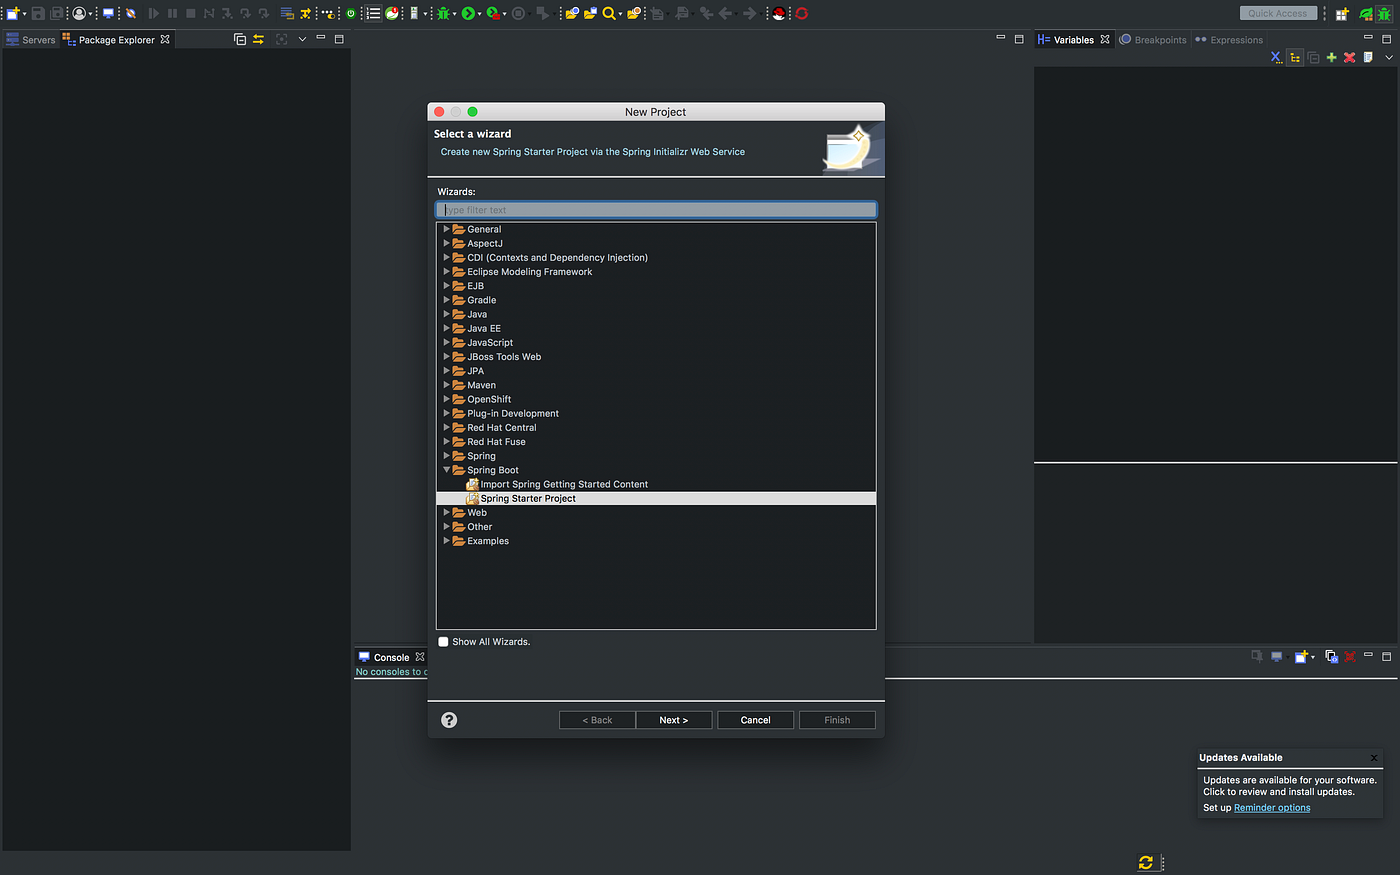Open the Search magnifier tool in toolbar
This screenshot has height=875, width=1400.
pos(608,13)
